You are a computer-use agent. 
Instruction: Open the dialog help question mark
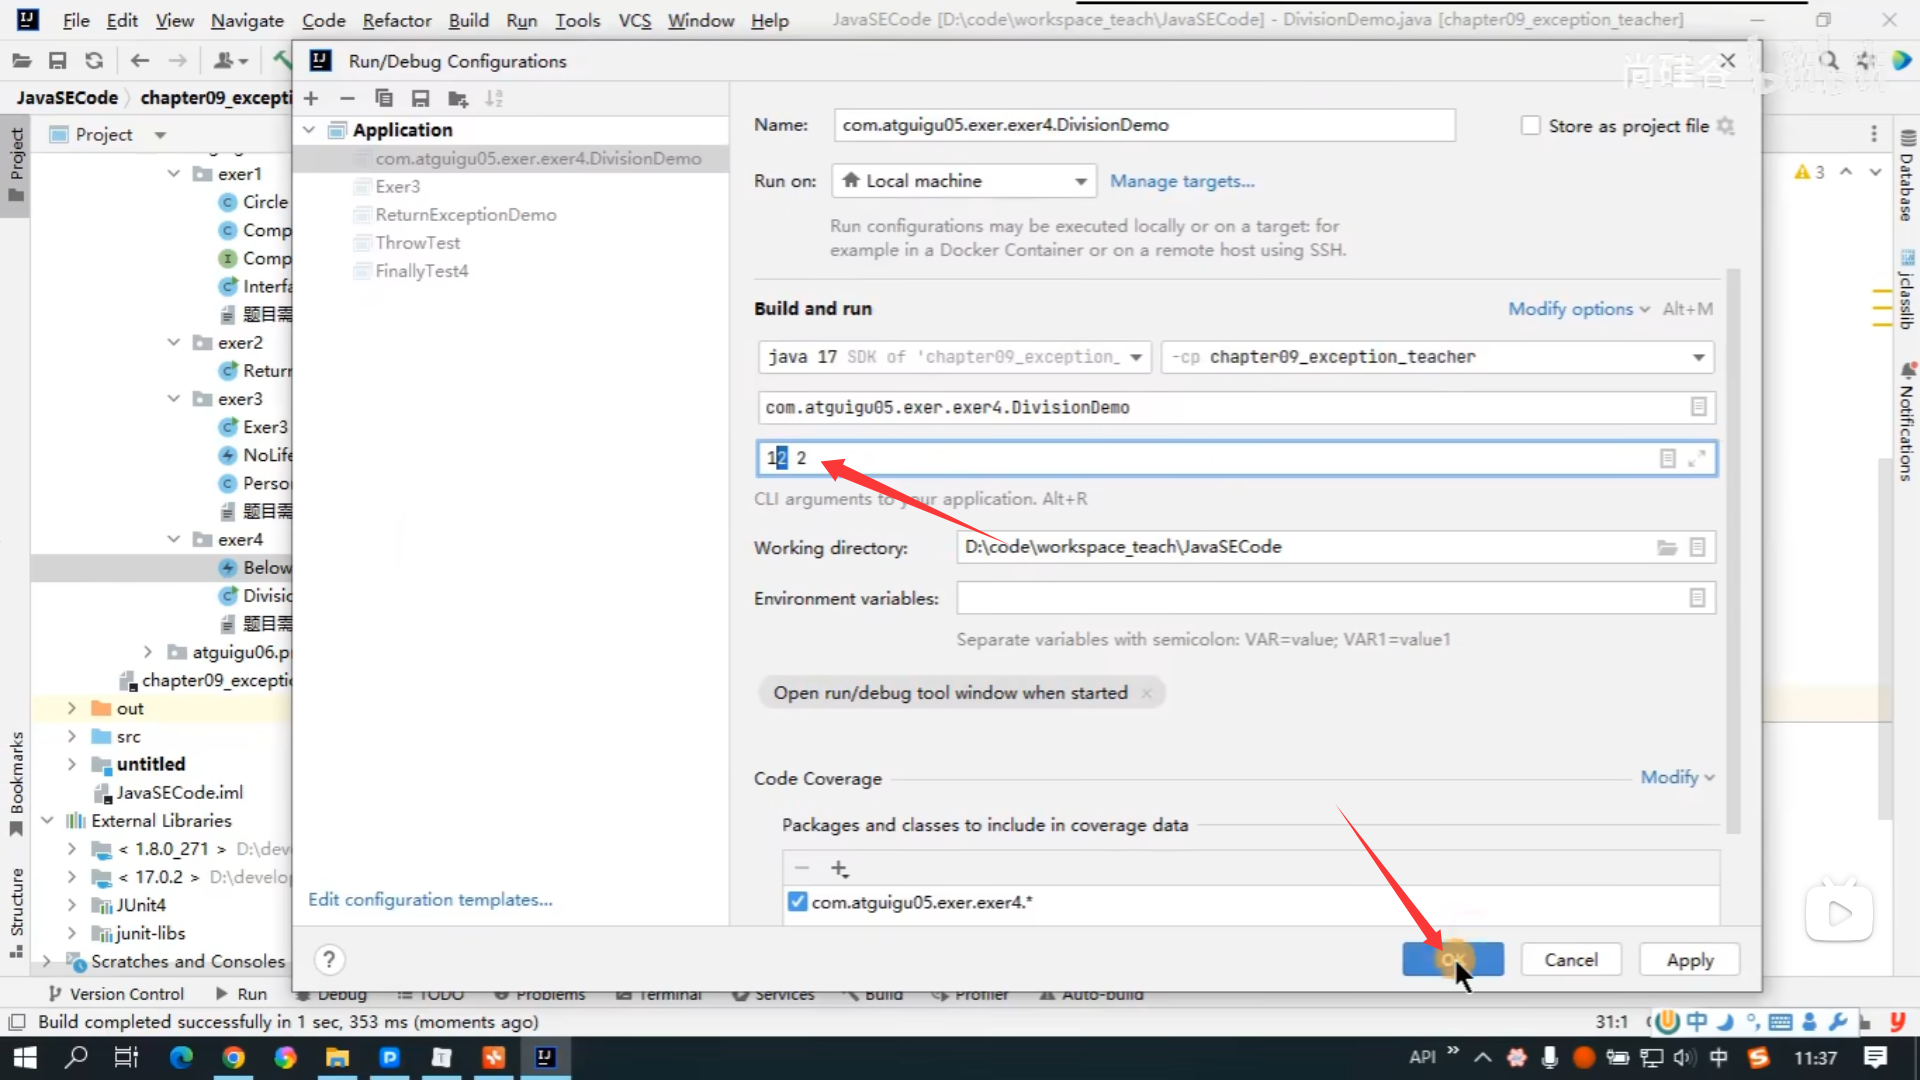coord(329,960)
